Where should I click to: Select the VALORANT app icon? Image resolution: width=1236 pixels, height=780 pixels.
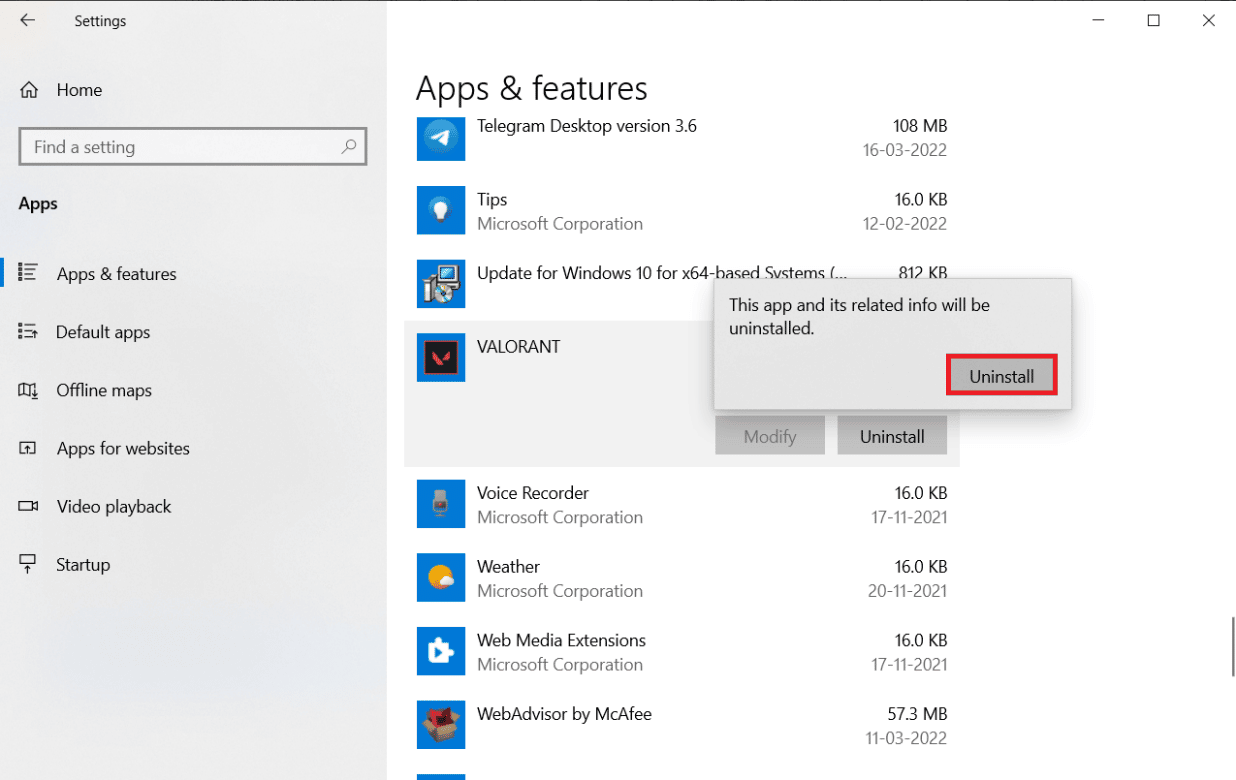(440, 357)
